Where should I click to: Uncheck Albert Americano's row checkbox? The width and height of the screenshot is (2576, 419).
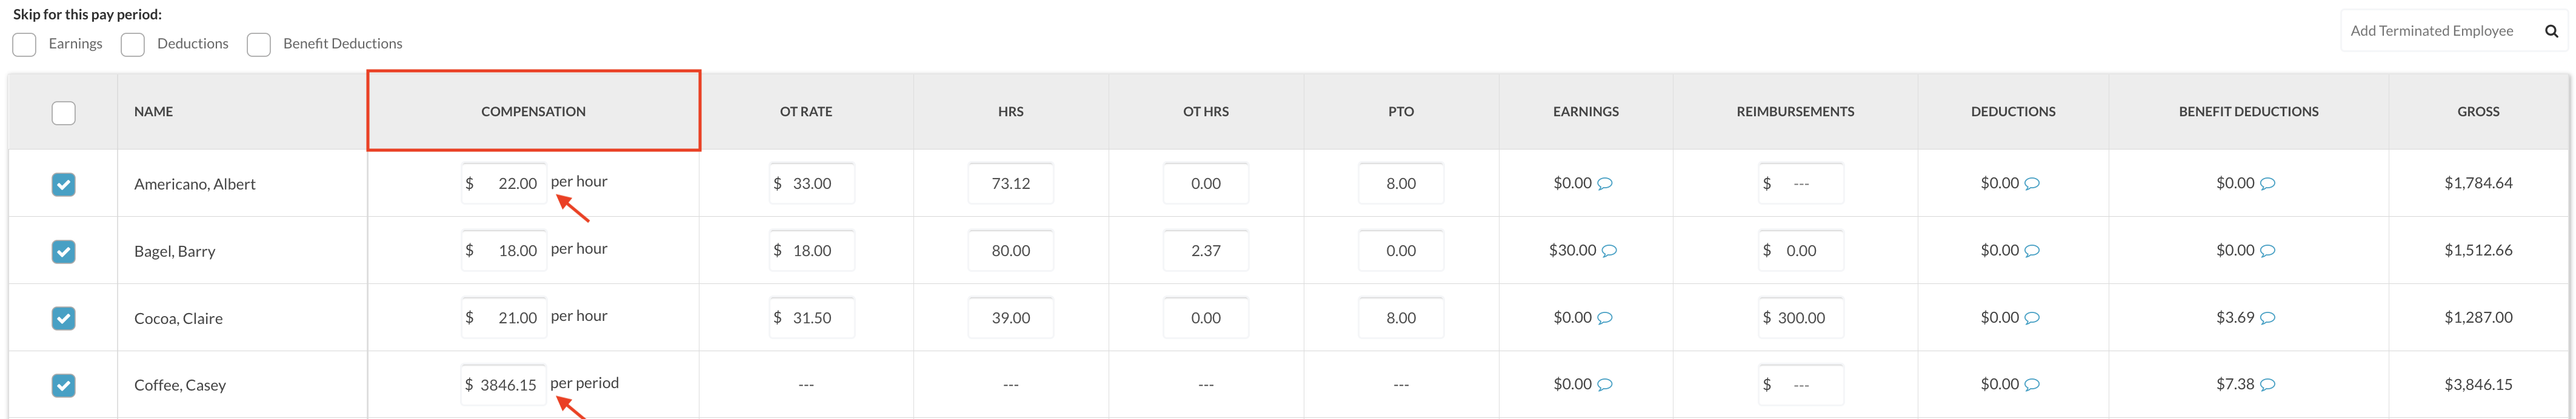(x=63, y=184)
